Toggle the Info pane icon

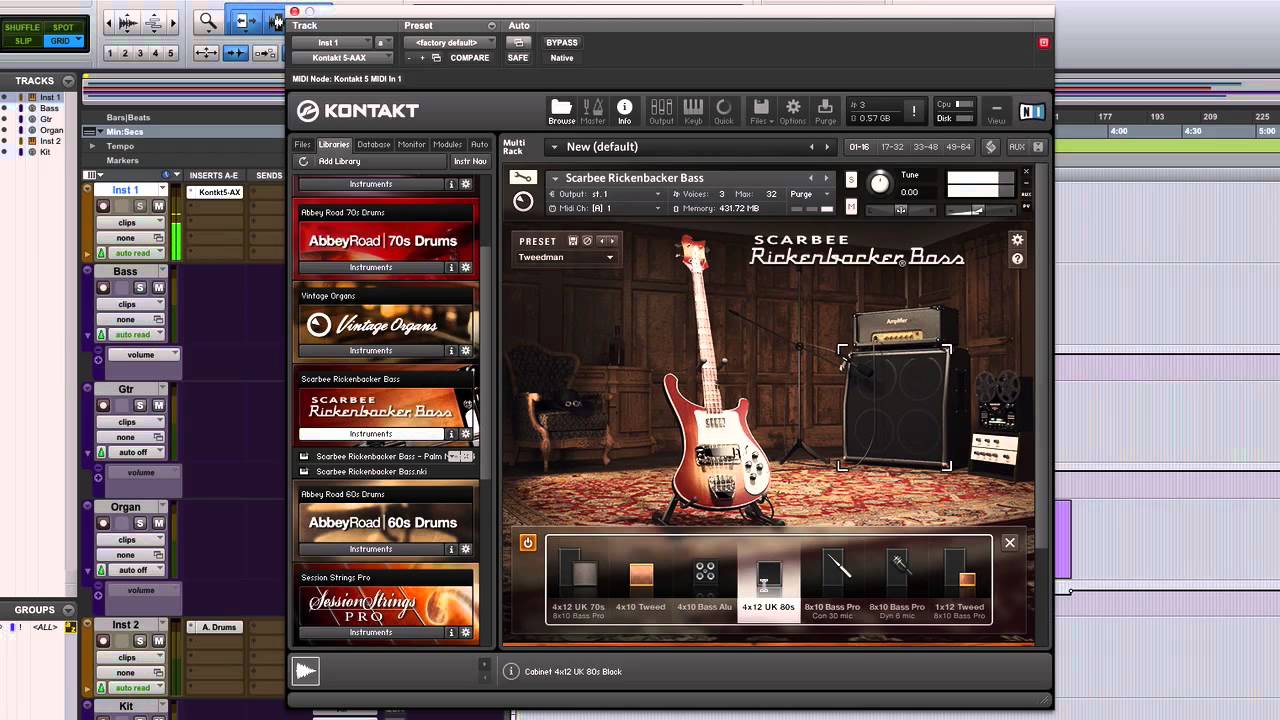[624, 111]
